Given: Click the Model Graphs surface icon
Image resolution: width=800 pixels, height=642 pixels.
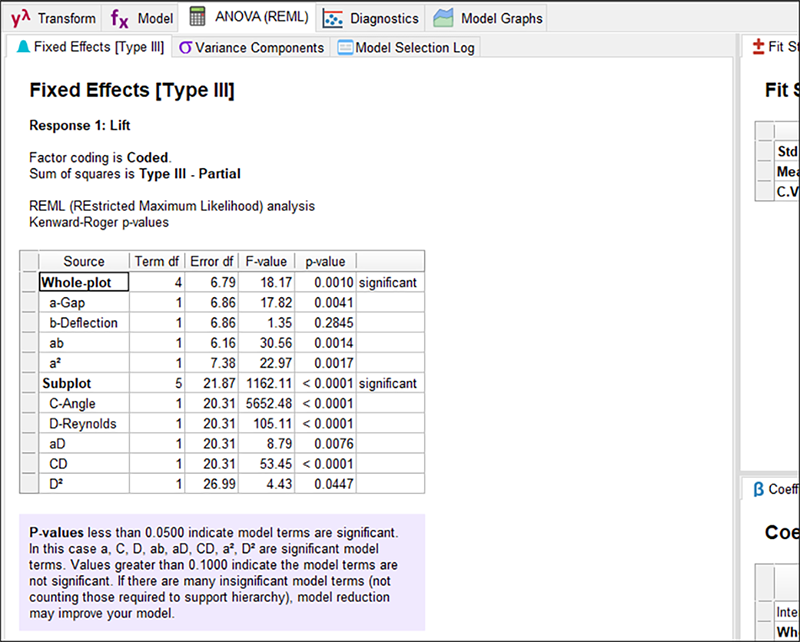Looking at the screenshot, I should (444, 18).
